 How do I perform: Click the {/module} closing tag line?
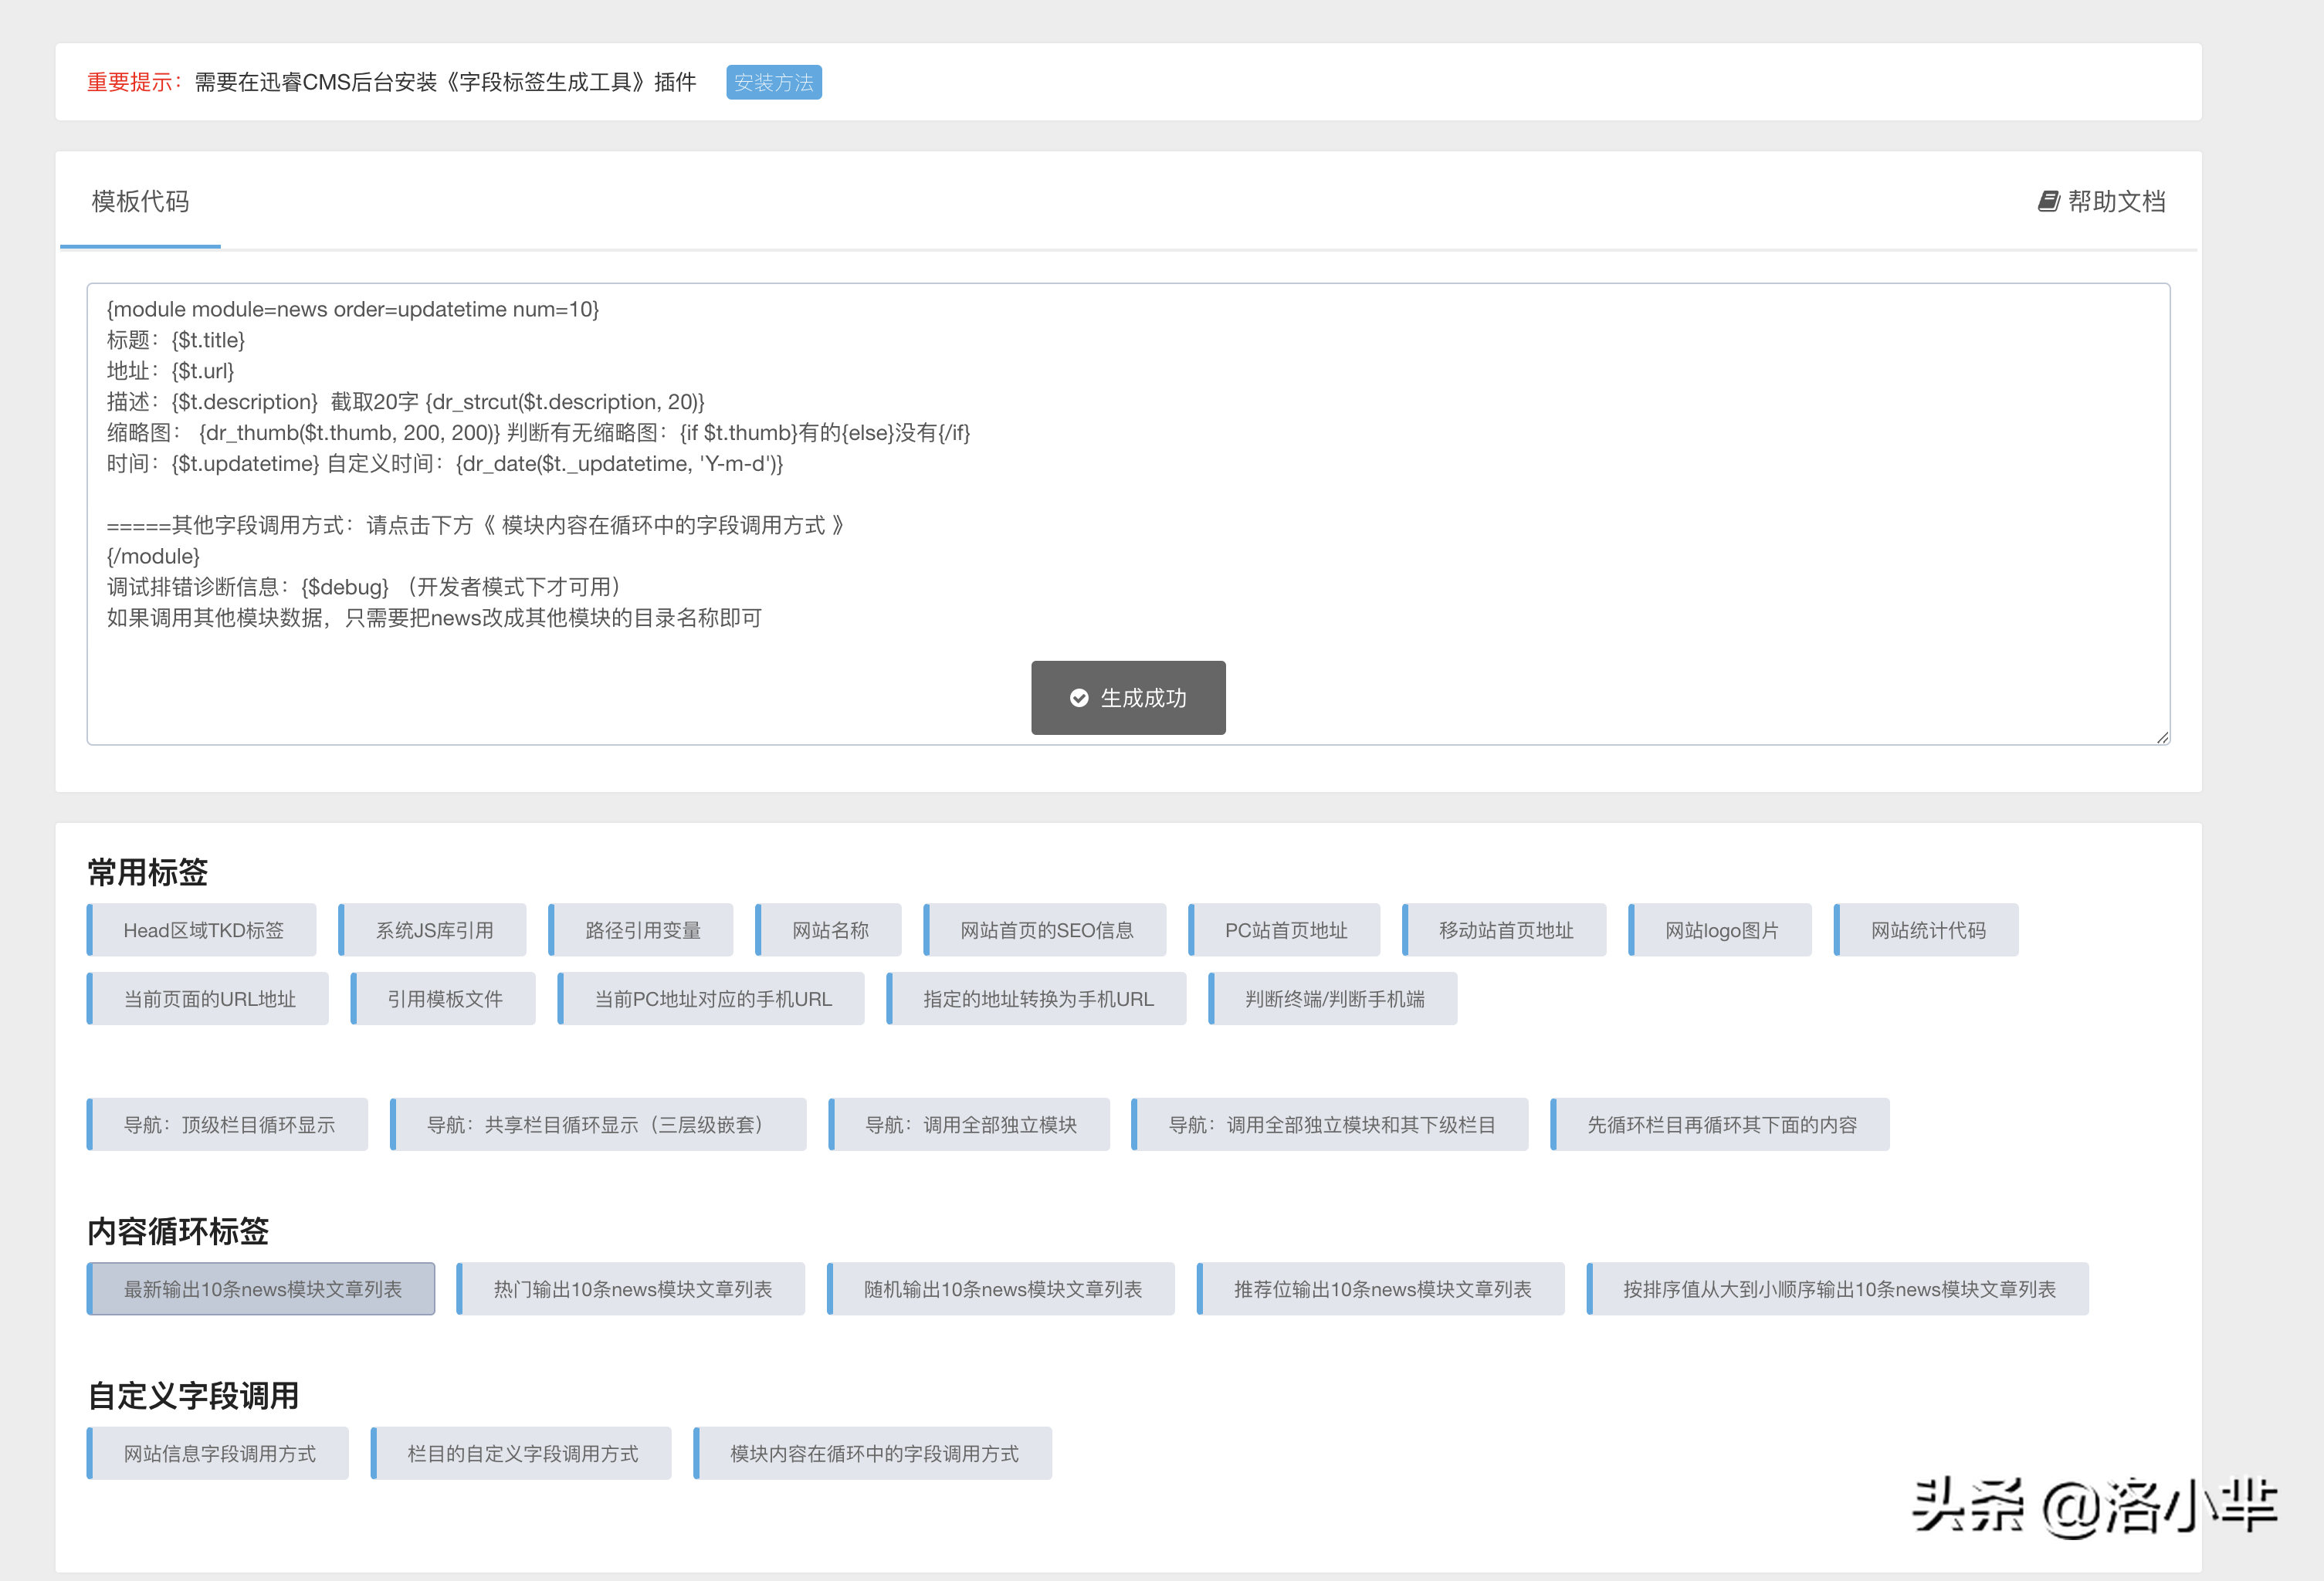point(153,556)
